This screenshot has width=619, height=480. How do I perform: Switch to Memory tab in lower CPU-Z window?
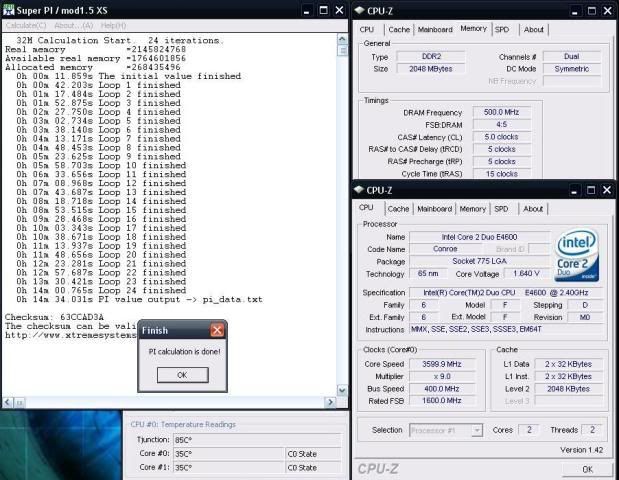pyautogui.click(x=473, y=209)
